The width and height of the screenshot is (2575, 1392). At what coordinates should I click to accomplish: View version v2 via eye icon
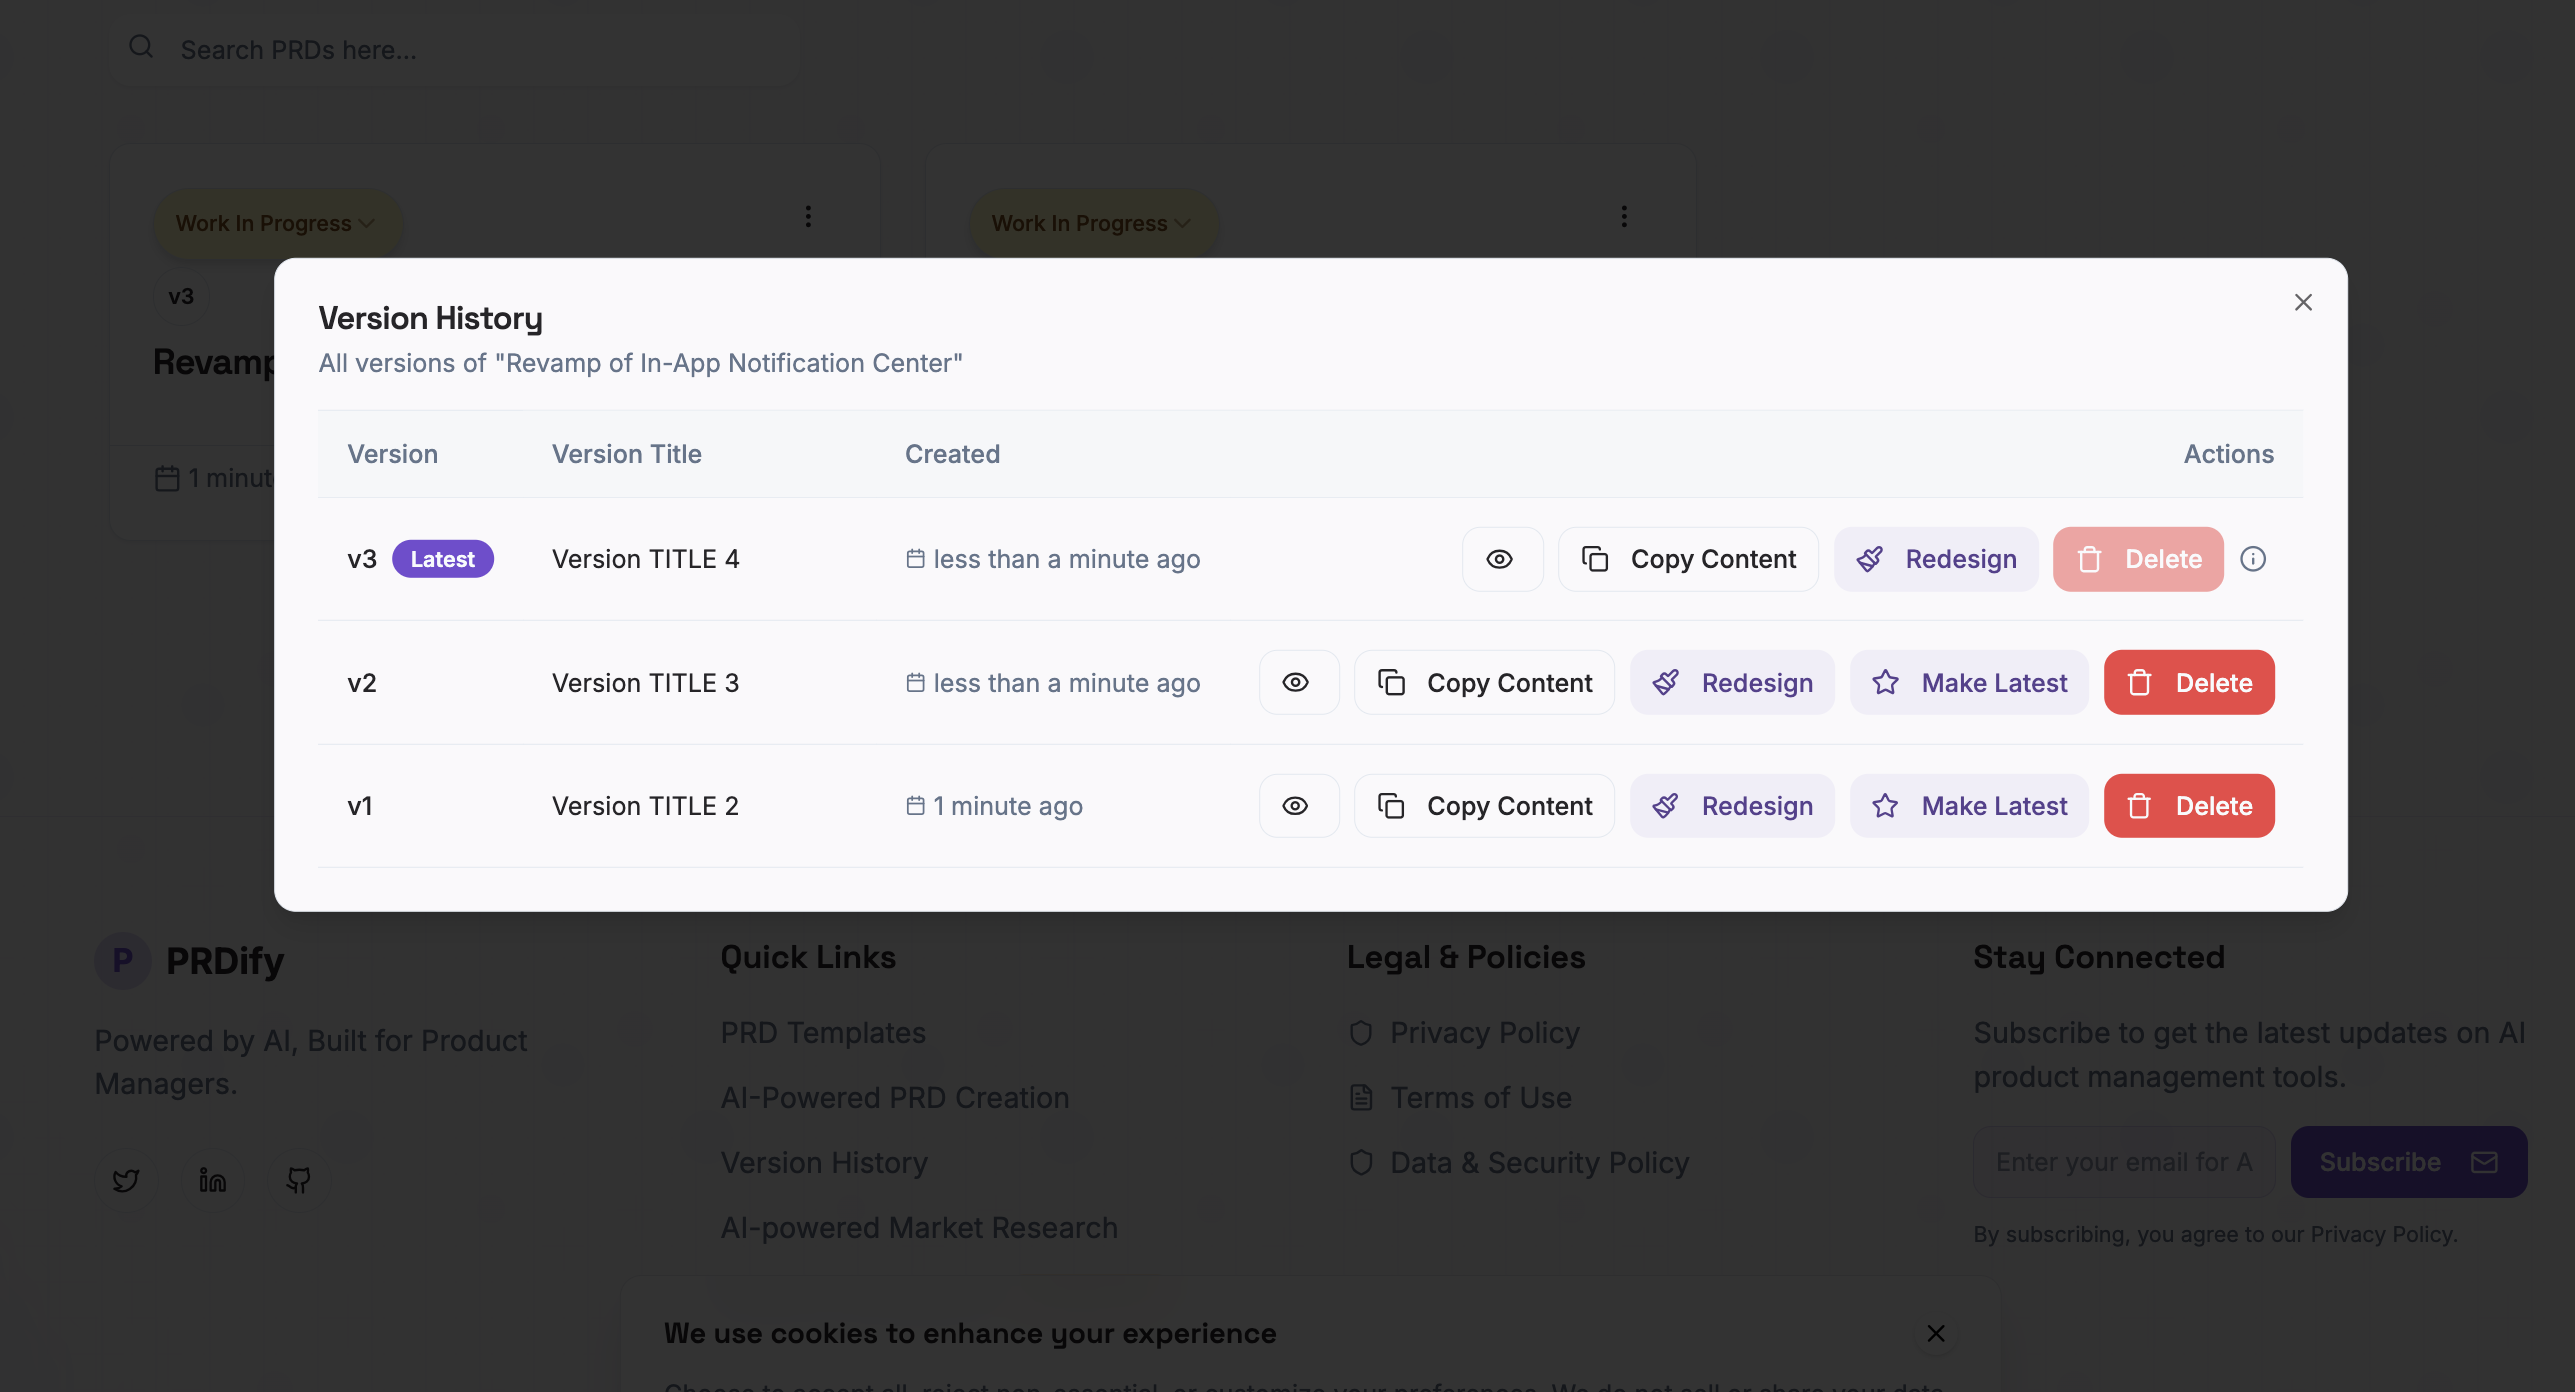point(1298,682)
